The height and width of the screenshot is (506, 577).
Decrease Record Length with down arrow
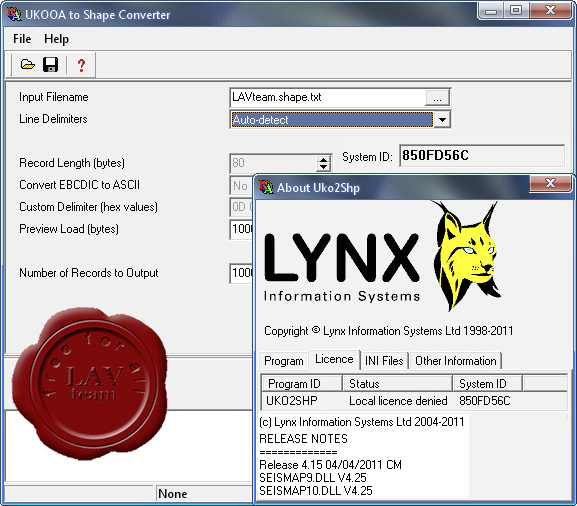pos(323,167)
